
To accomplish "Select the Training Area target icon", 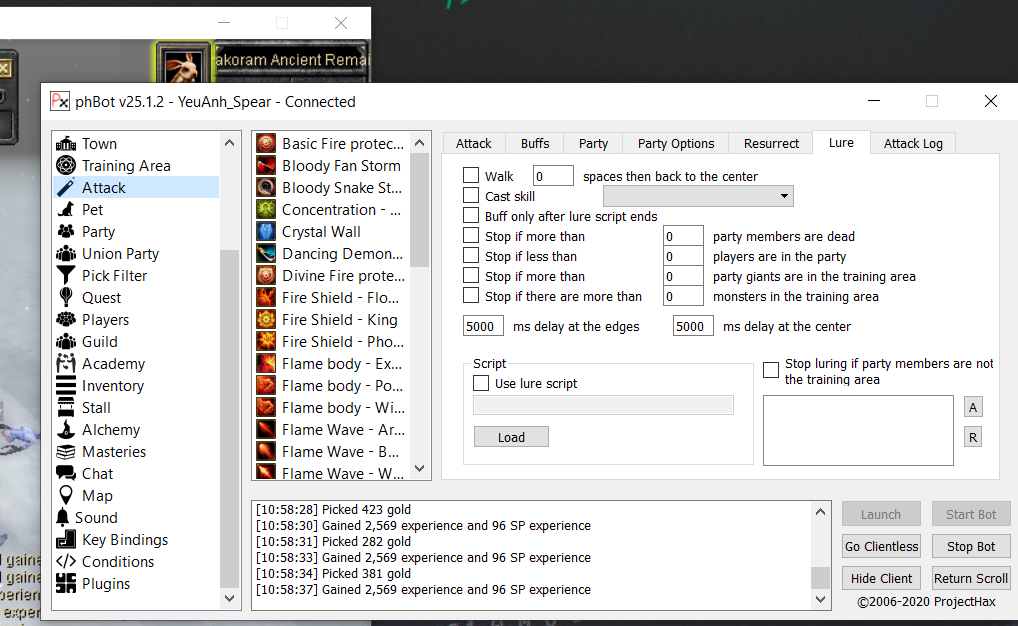I will tap(66, 166).
